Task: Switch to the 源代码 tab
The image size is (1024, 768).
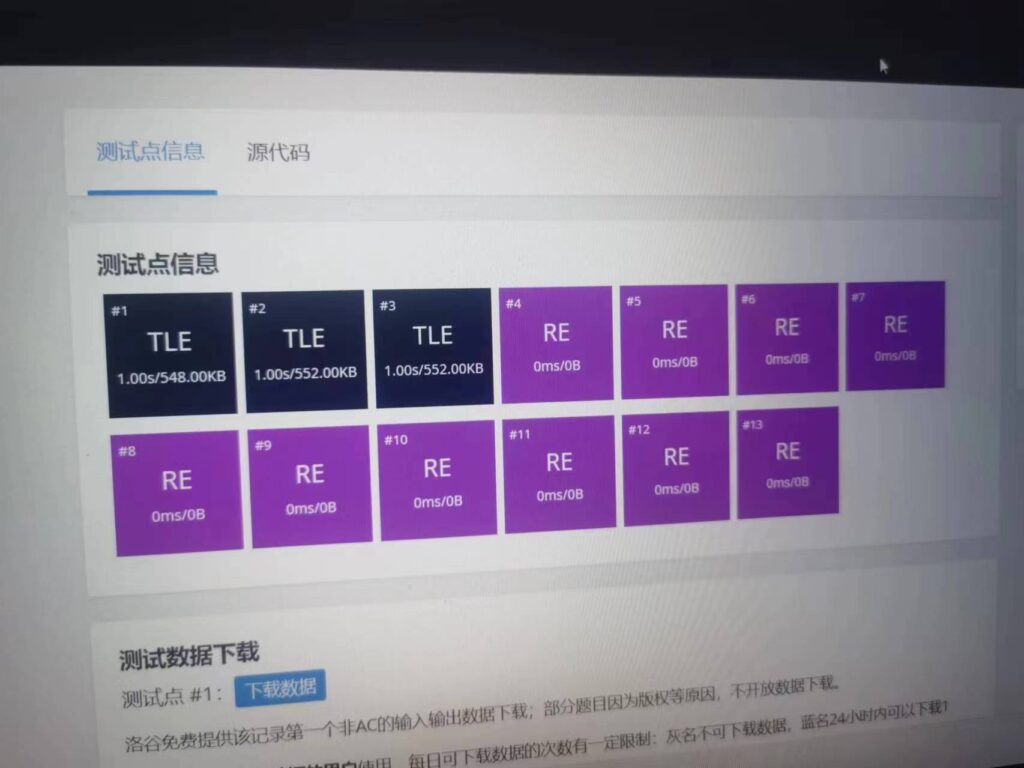Action: [278, 152]
